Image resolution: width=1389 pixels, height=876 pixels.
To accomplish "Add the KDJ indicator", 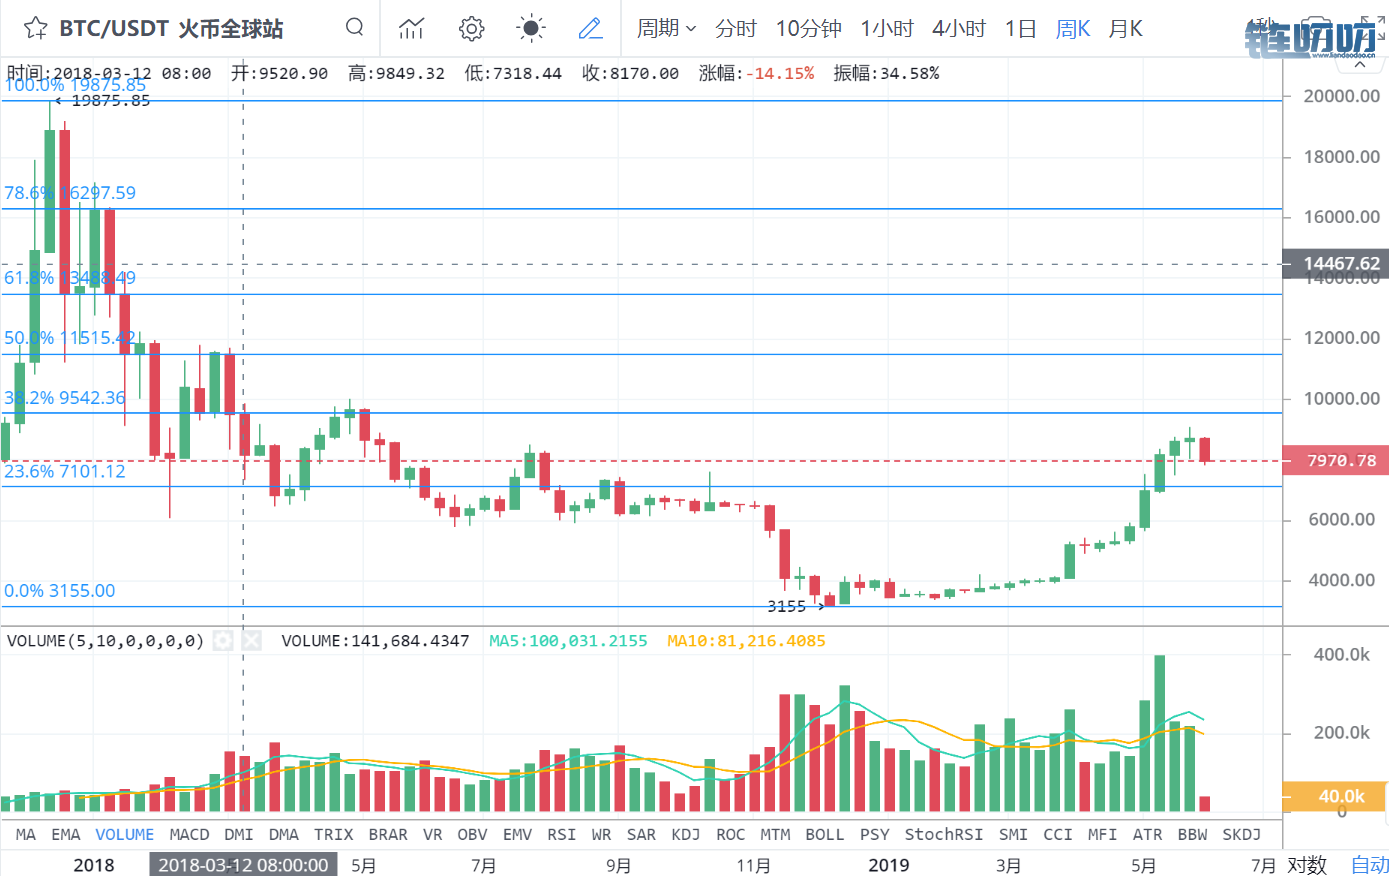I will (x=686, y=834).
